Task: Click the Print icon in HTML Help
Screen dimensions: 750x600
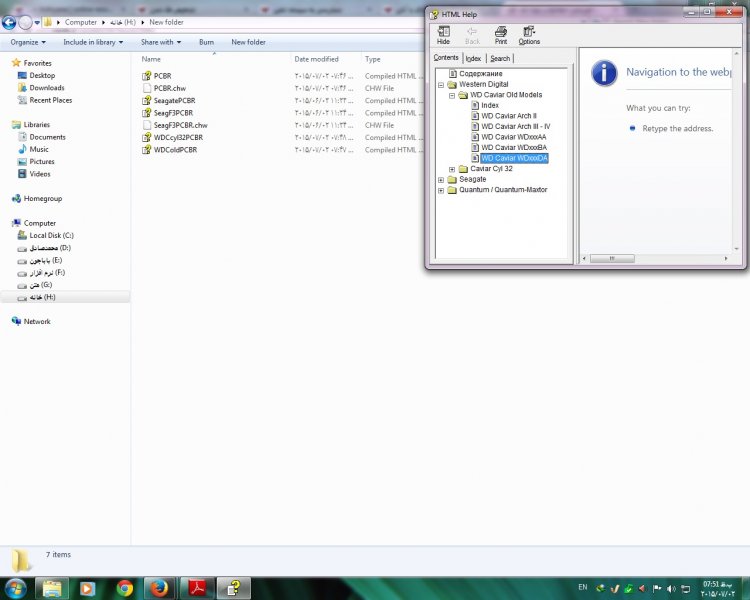Action: [501, 36]
